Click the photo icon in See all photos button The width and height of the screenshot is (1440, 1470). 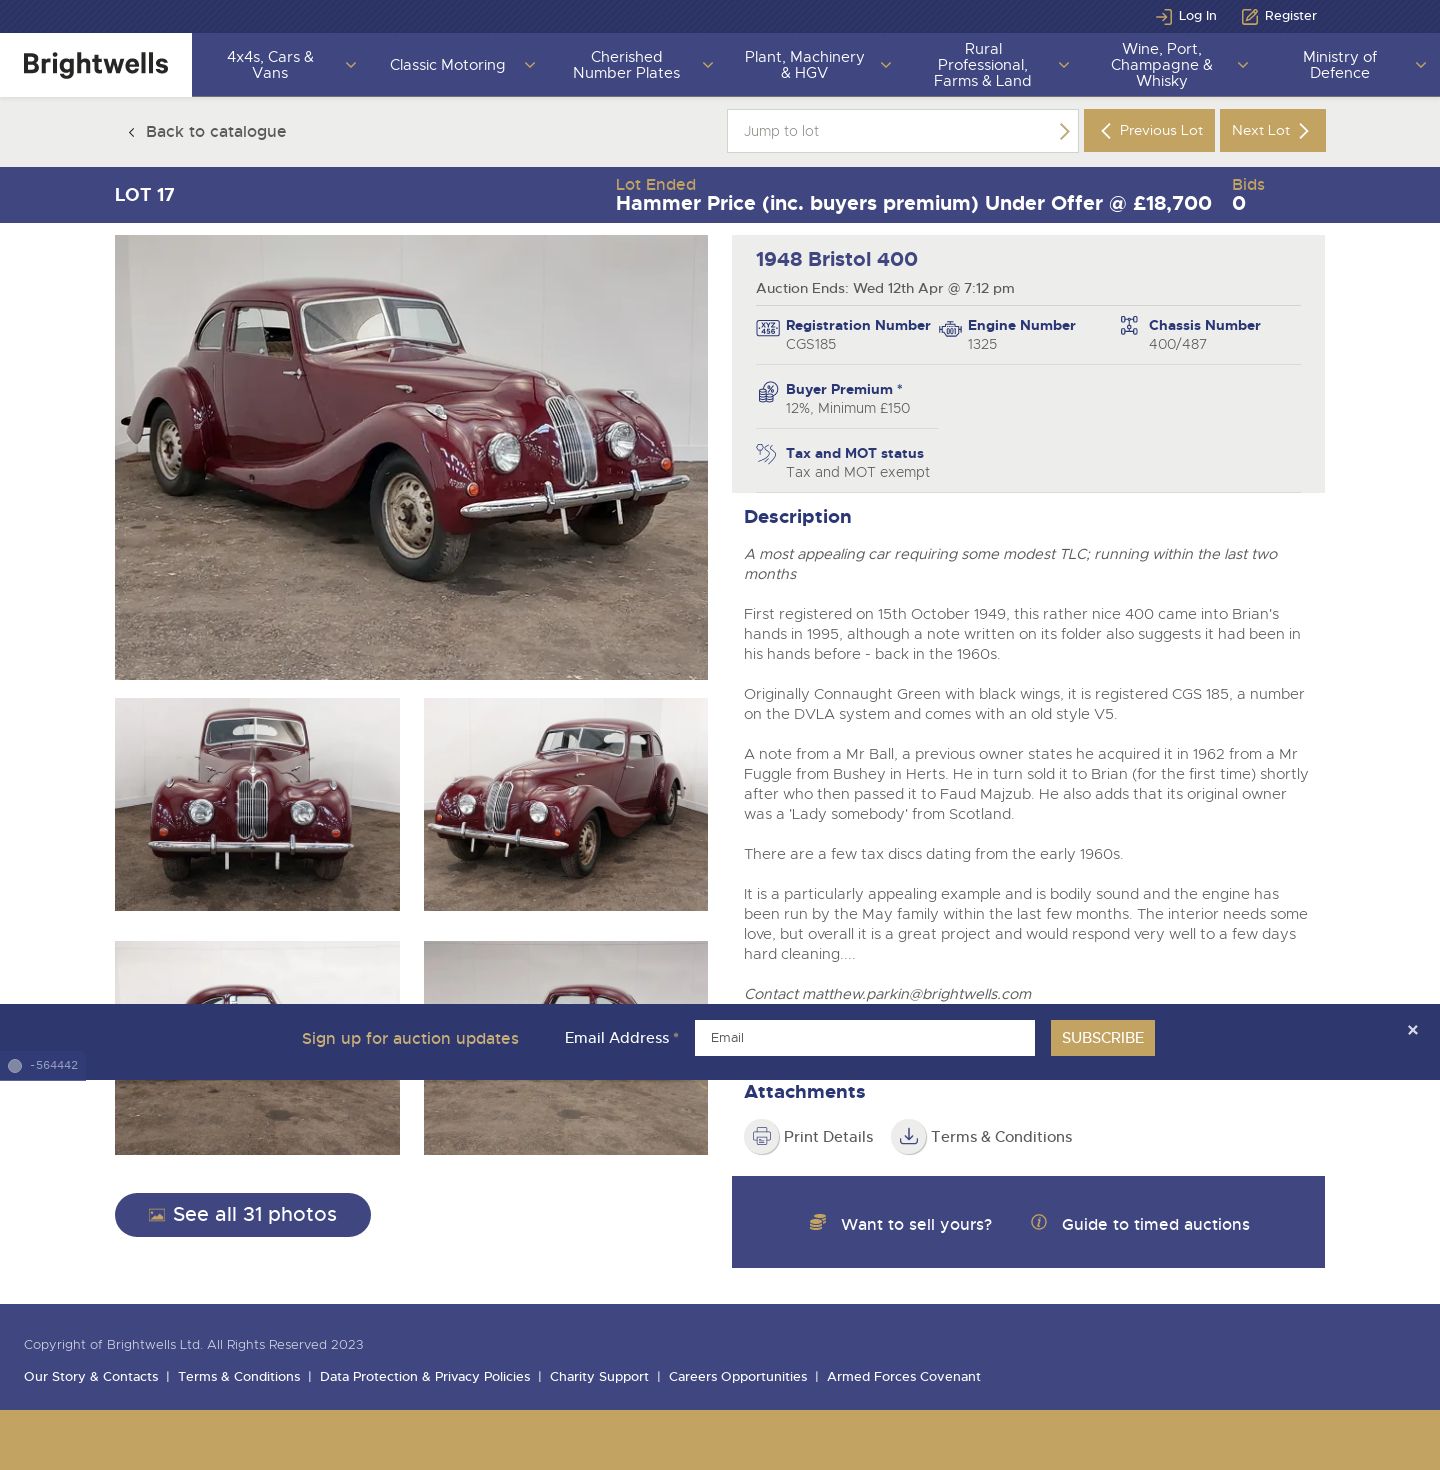point(157,1215)
